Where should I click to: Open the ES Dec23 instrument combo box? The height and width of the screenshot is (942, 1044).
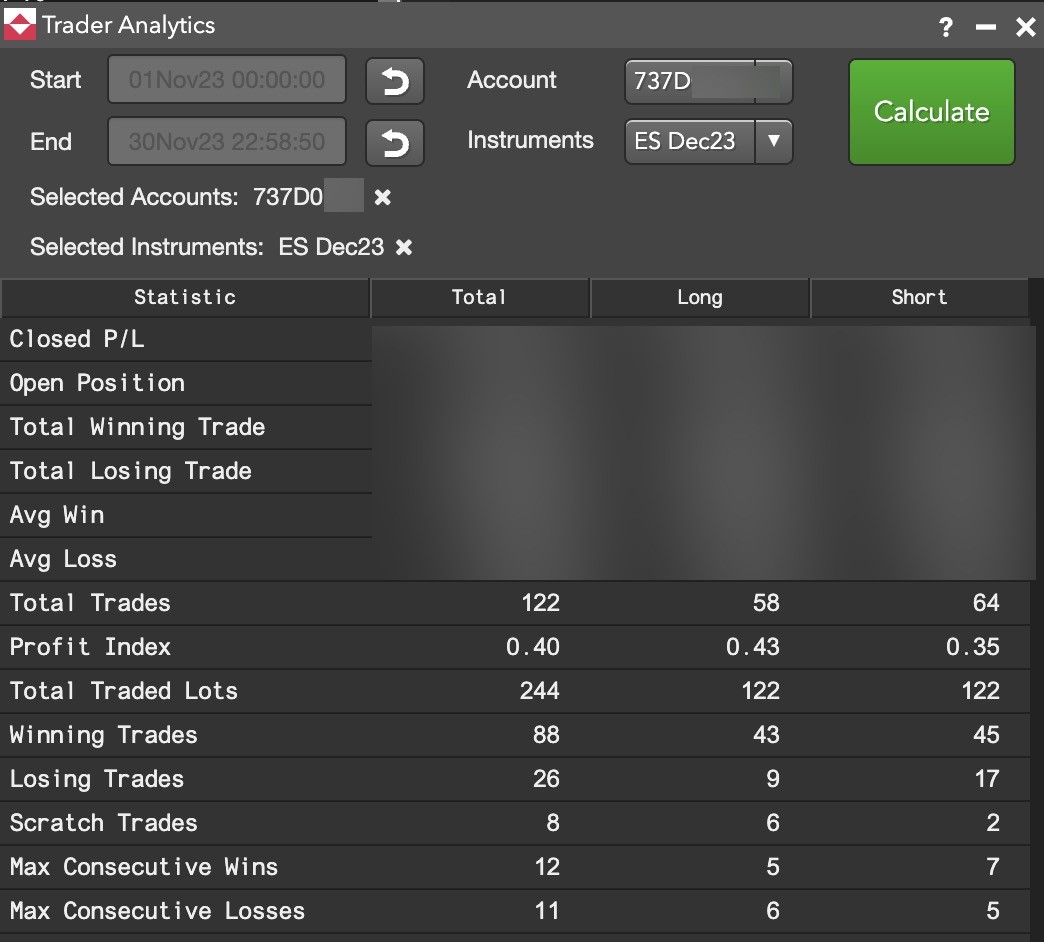689,141
